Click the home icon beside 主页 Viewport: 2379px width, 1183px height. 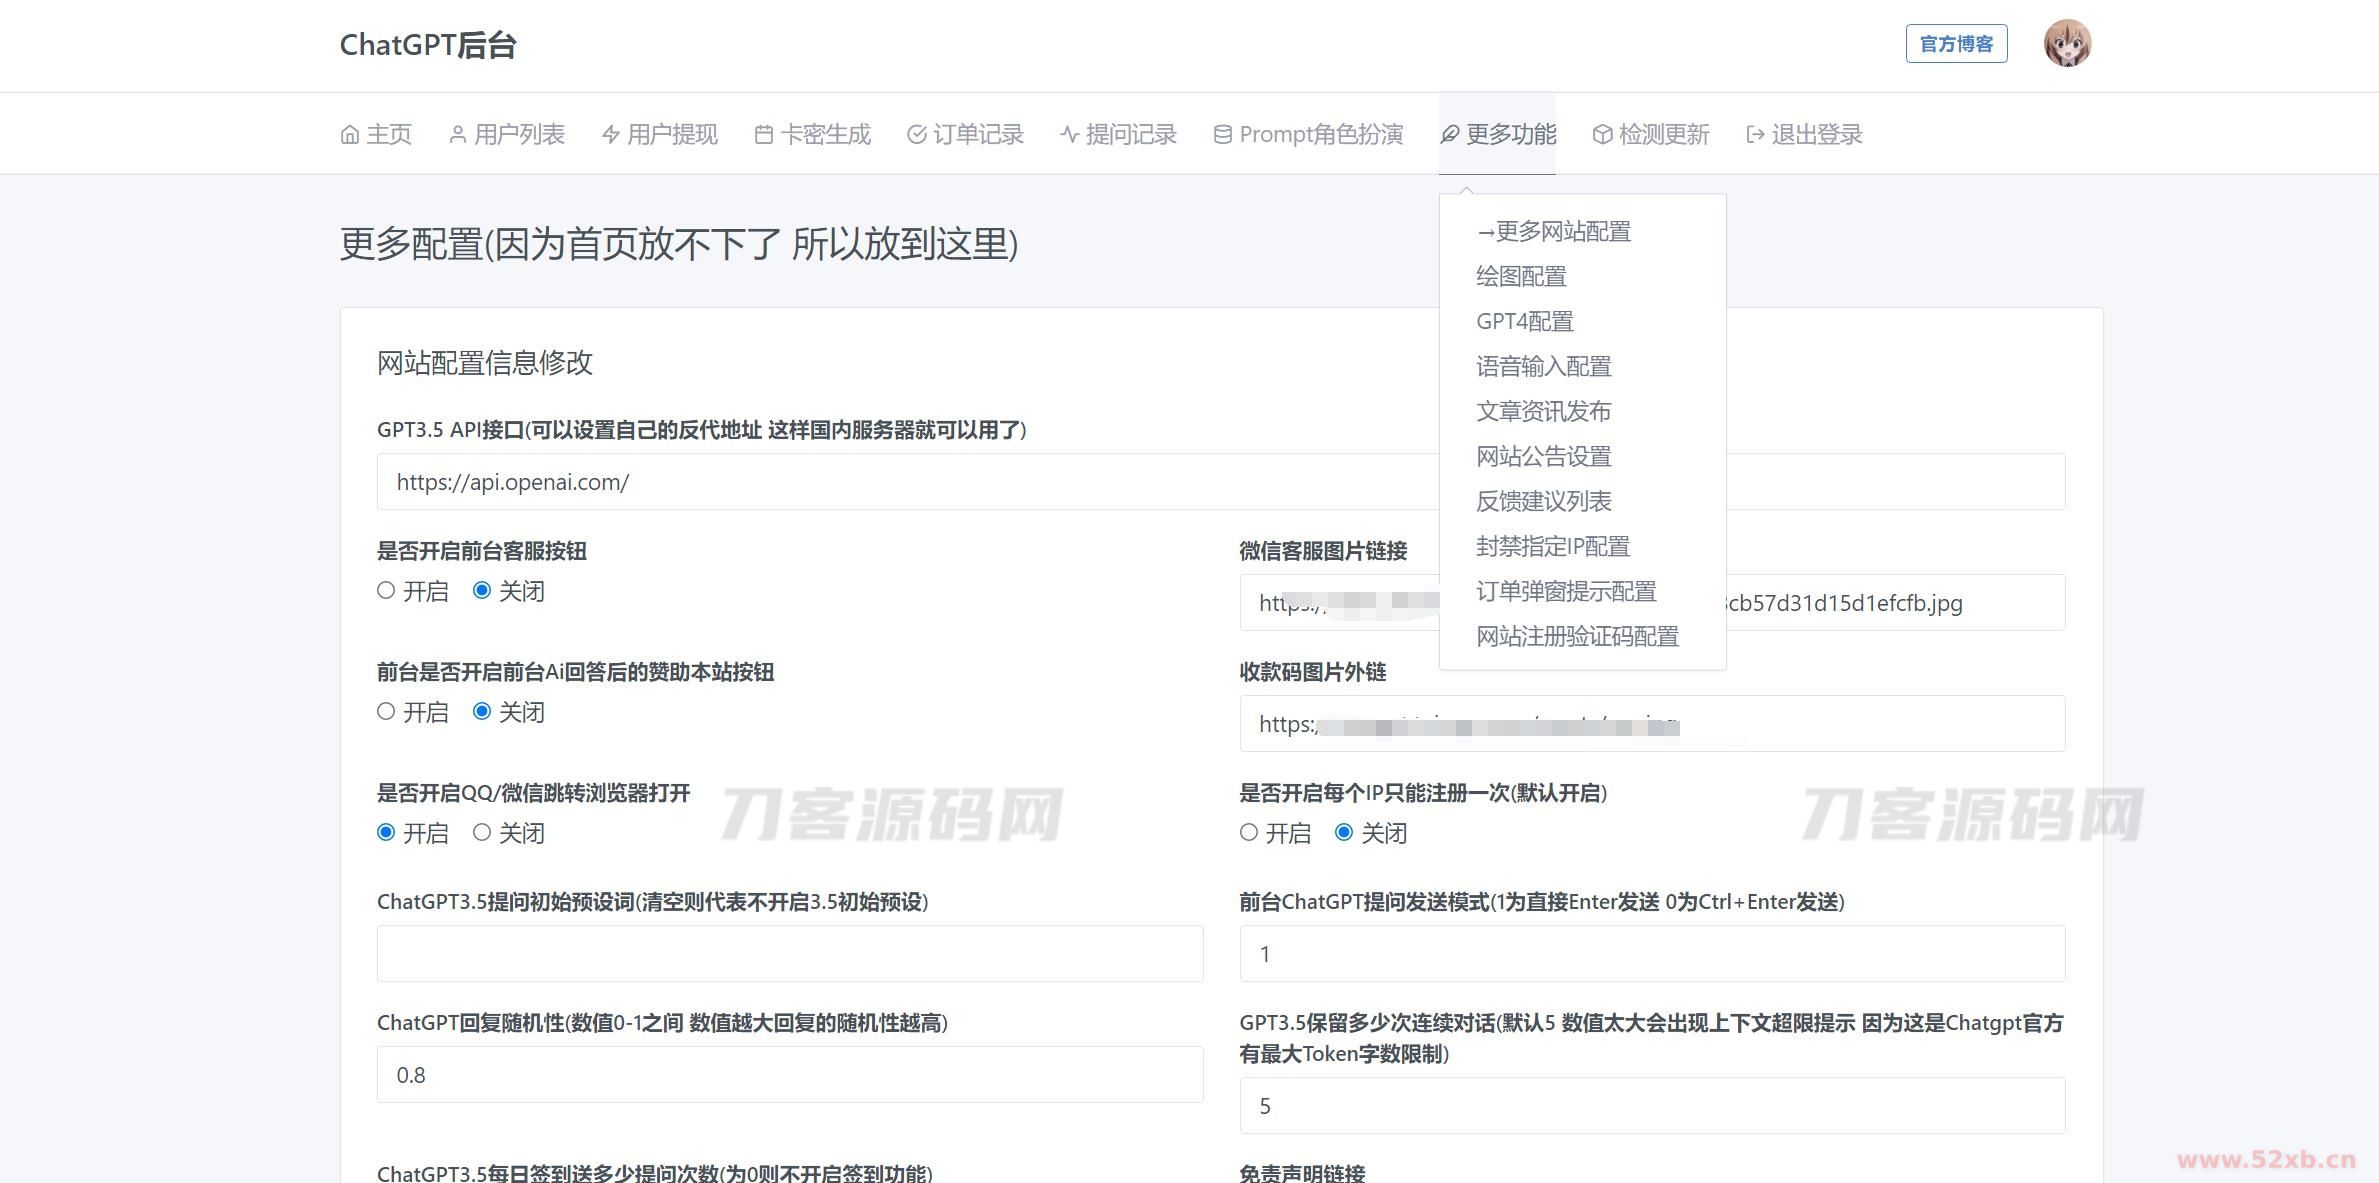349,135
